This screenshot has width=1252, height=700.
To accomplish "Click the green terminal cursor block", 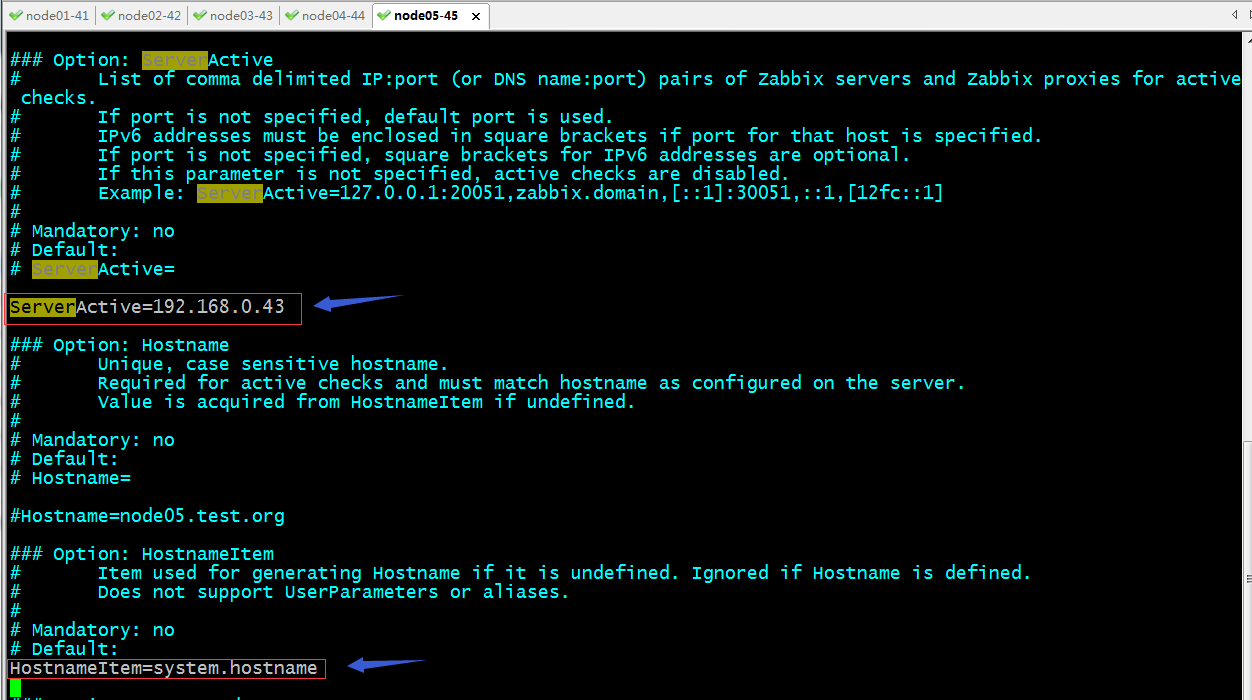I will 15,688.
